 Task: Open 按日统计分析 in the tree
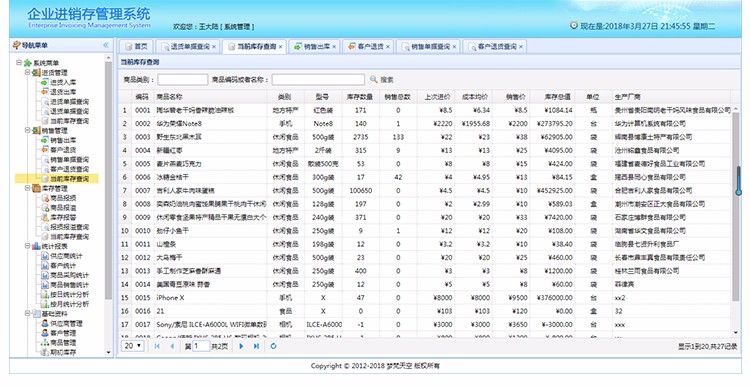pos(69,294)
